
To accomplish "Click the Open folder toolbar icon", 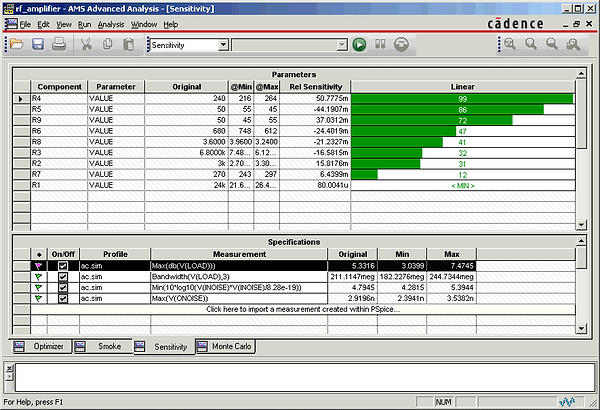I will pos(16,44).
